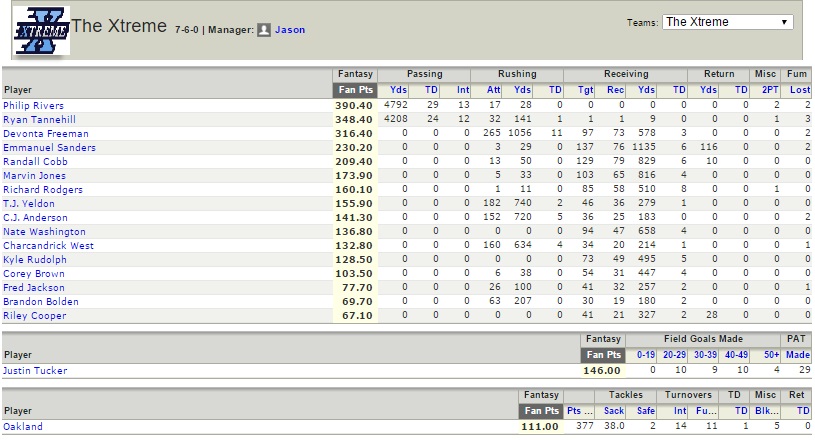Open Marvin Jones player page

(34, 176)
